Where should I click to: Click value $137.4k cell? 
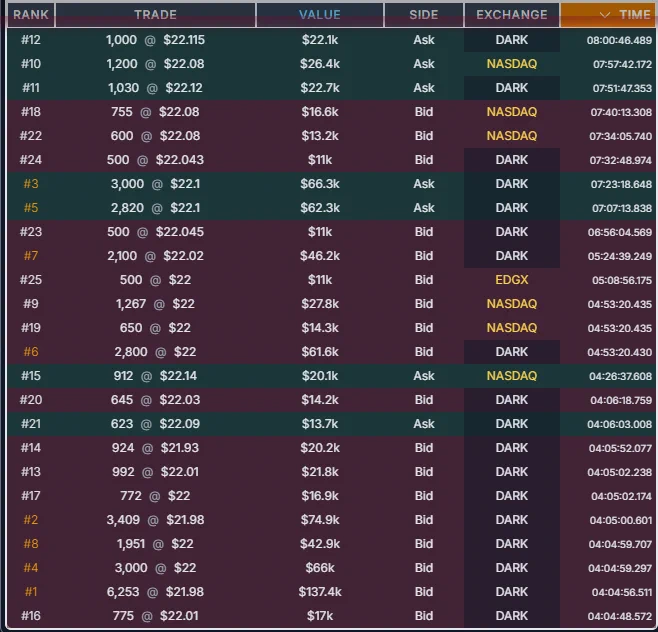320,592
